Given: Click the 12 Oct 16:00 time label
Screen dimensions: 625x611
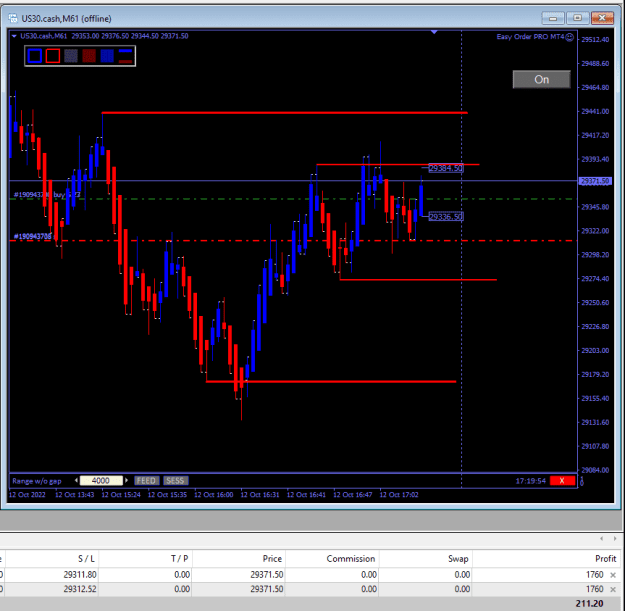Looking at the screenshot, I should (x=214, y=495).
